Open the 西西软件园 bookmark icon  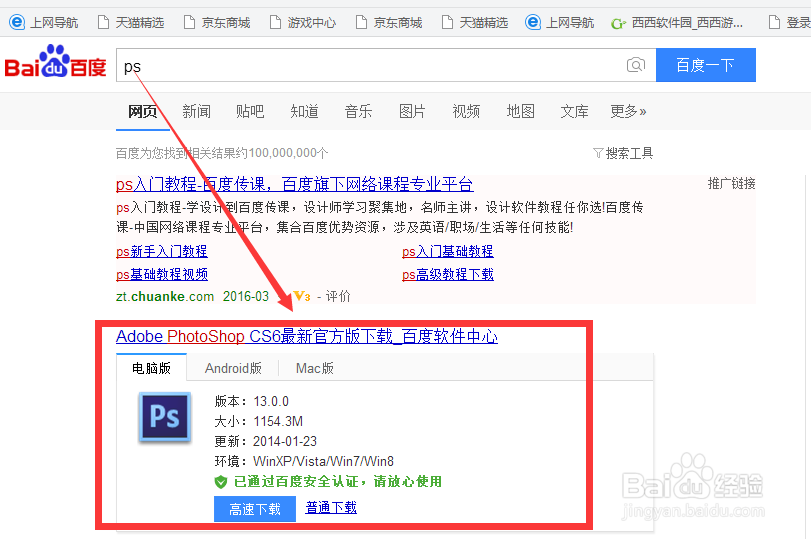coord(618,23)
